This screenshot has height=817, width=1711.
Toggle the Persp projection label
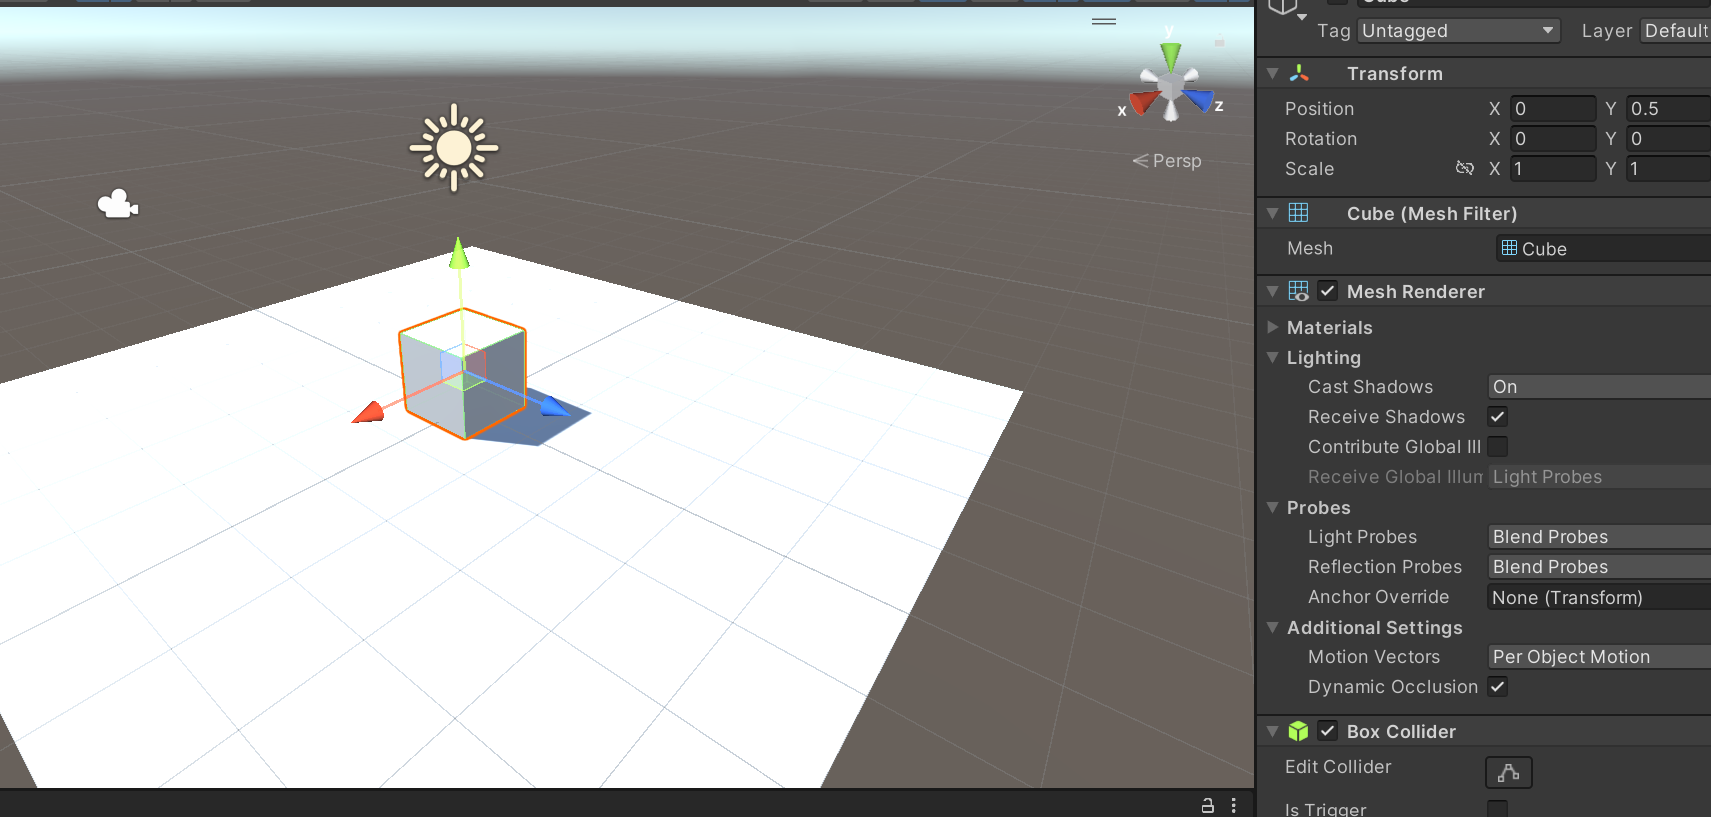[1167, 161]
